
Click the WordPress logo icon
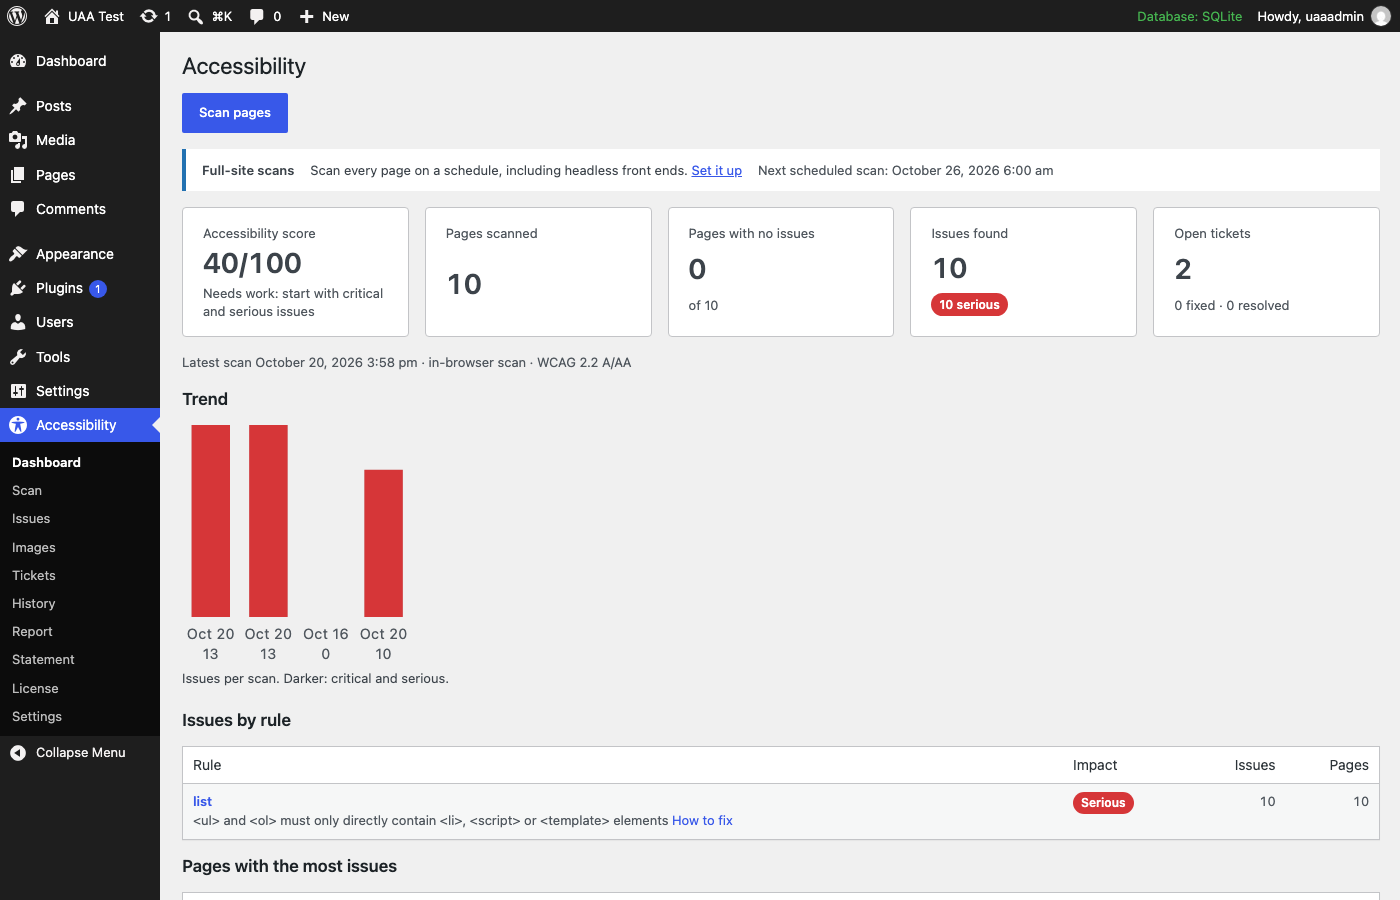click(x=17, y=16)
